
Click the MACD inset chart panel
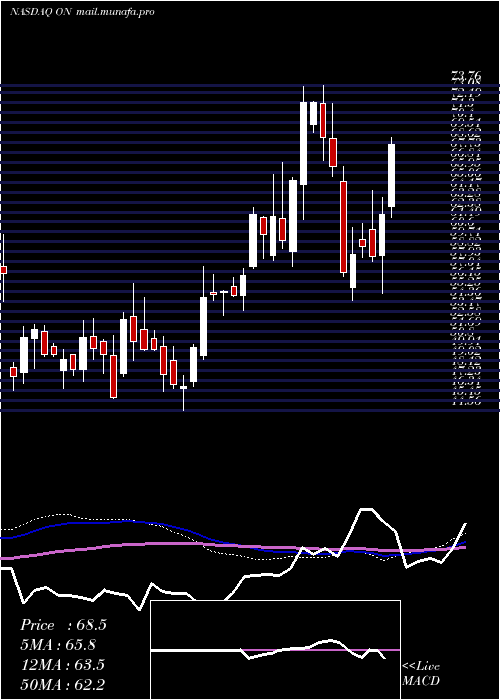(275, 650)
